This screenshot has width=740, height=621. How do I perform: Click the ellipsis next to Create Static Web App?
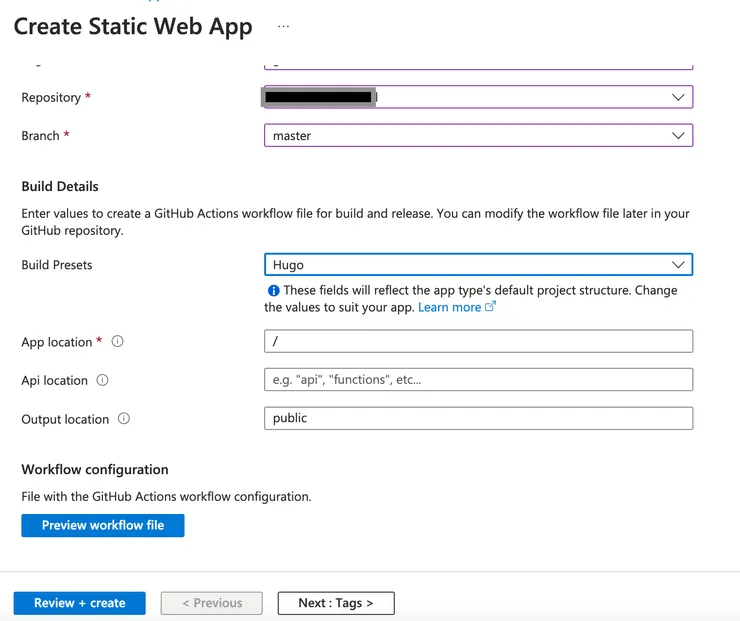[x=284, y=27]
